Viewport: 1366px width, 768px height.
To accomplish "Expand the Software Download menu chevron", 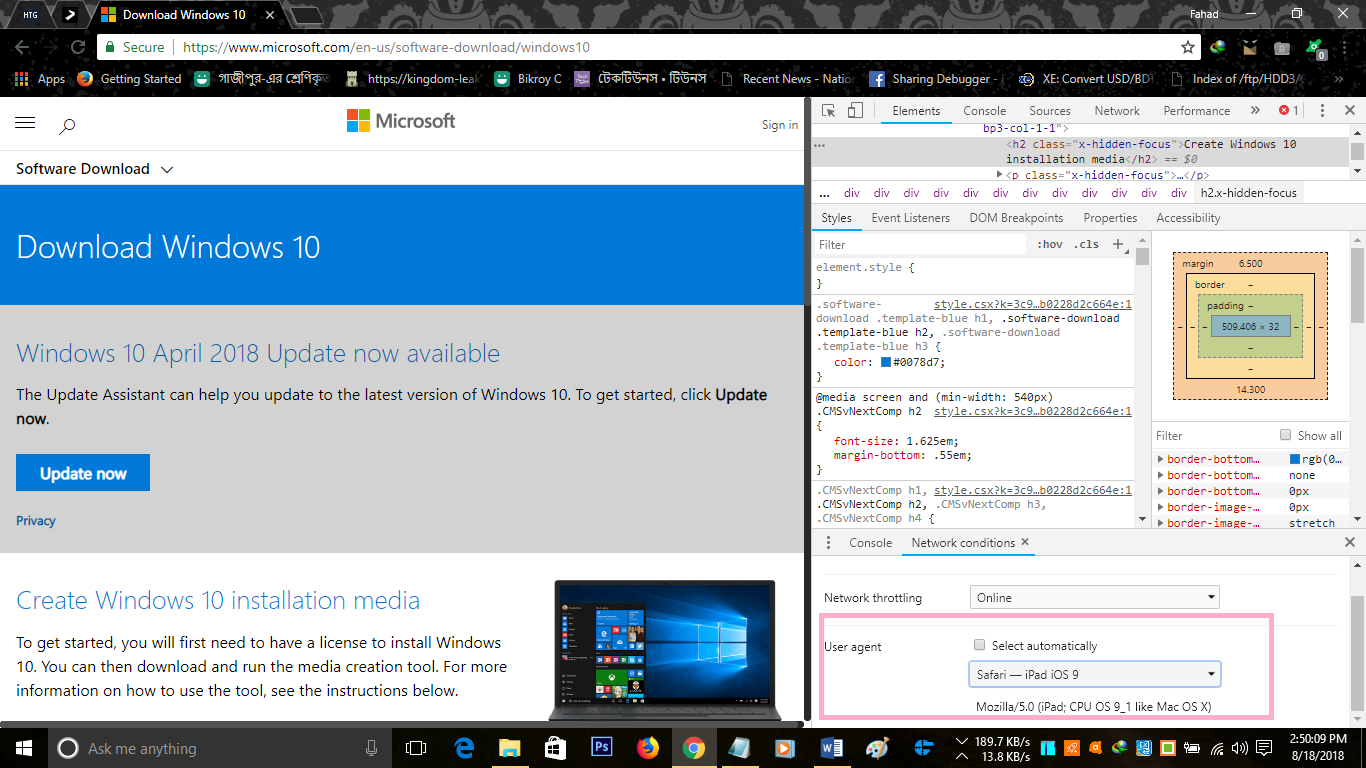I will point(167,170).
